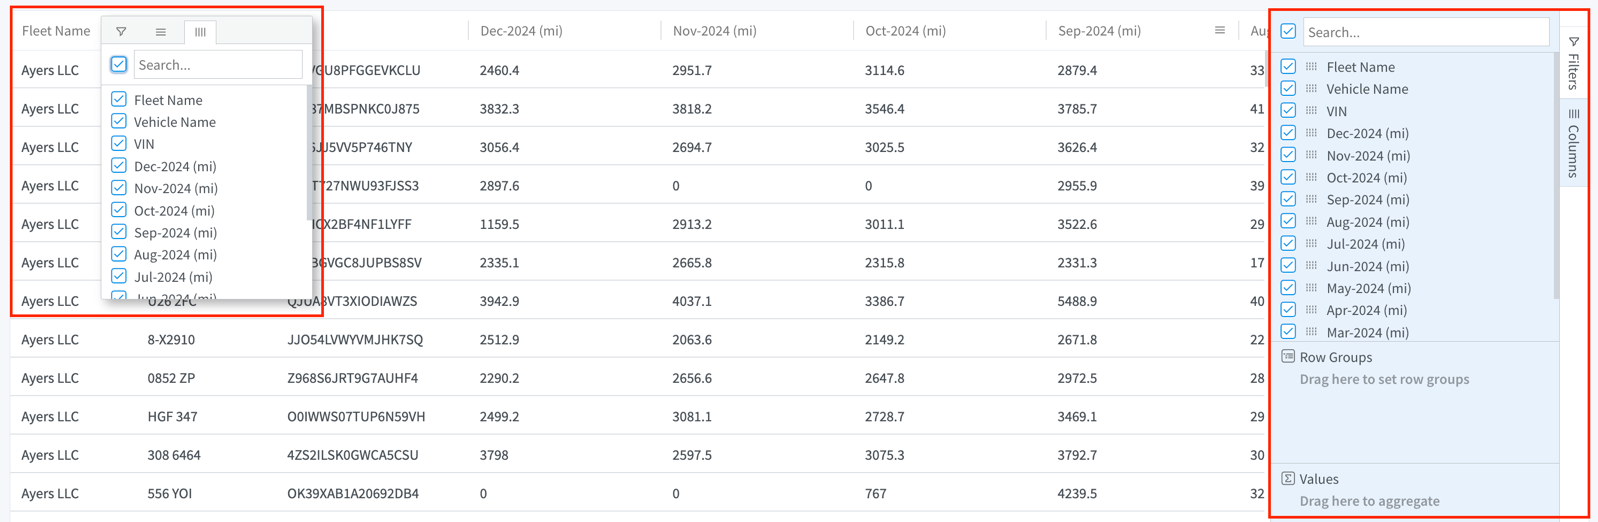Click the Search field in popup column menu
The height and width of the screenshot is (522, 1598).
tap(218, 65)
